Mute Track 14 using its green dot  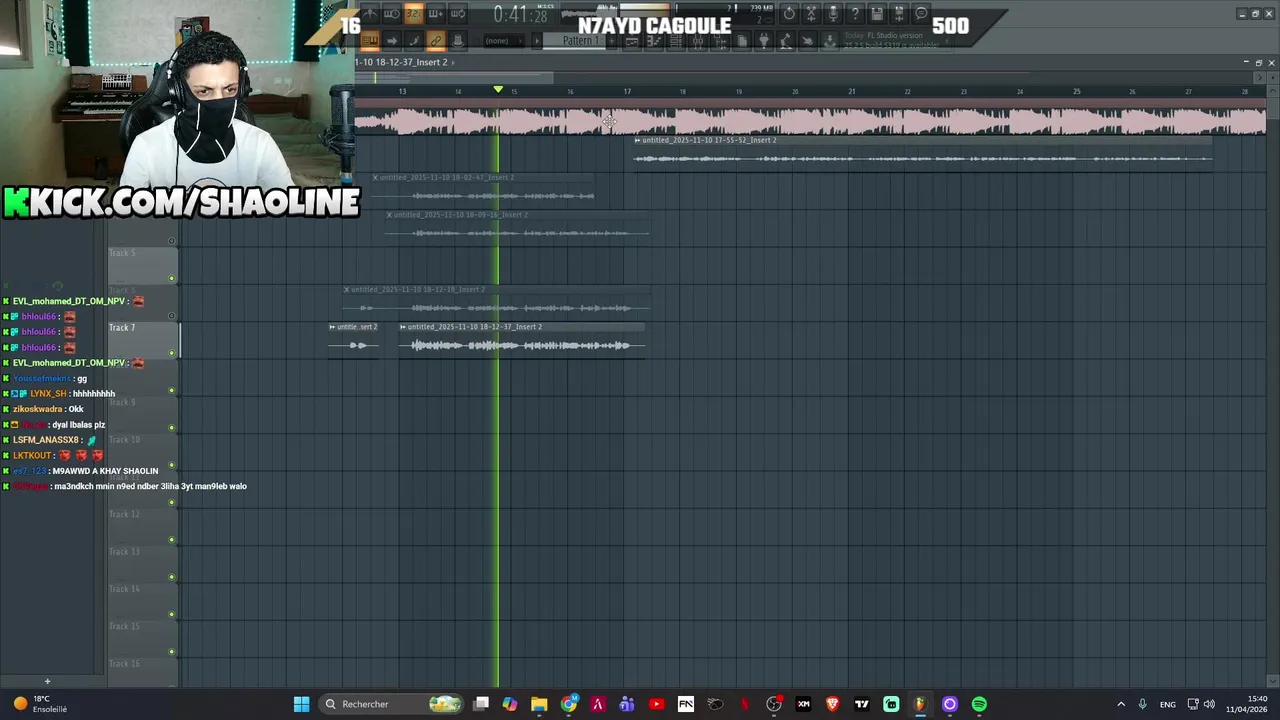click(x=172, y=615)
